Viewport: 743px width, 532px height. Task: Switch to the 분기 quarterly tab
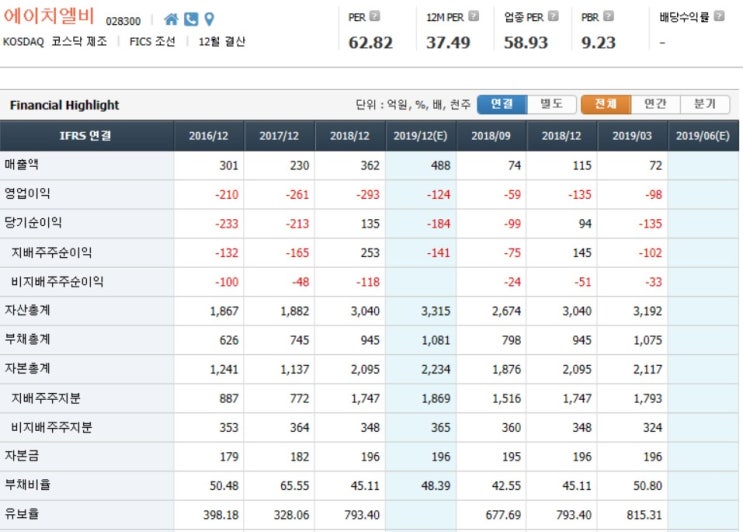(x=705, y=104)
